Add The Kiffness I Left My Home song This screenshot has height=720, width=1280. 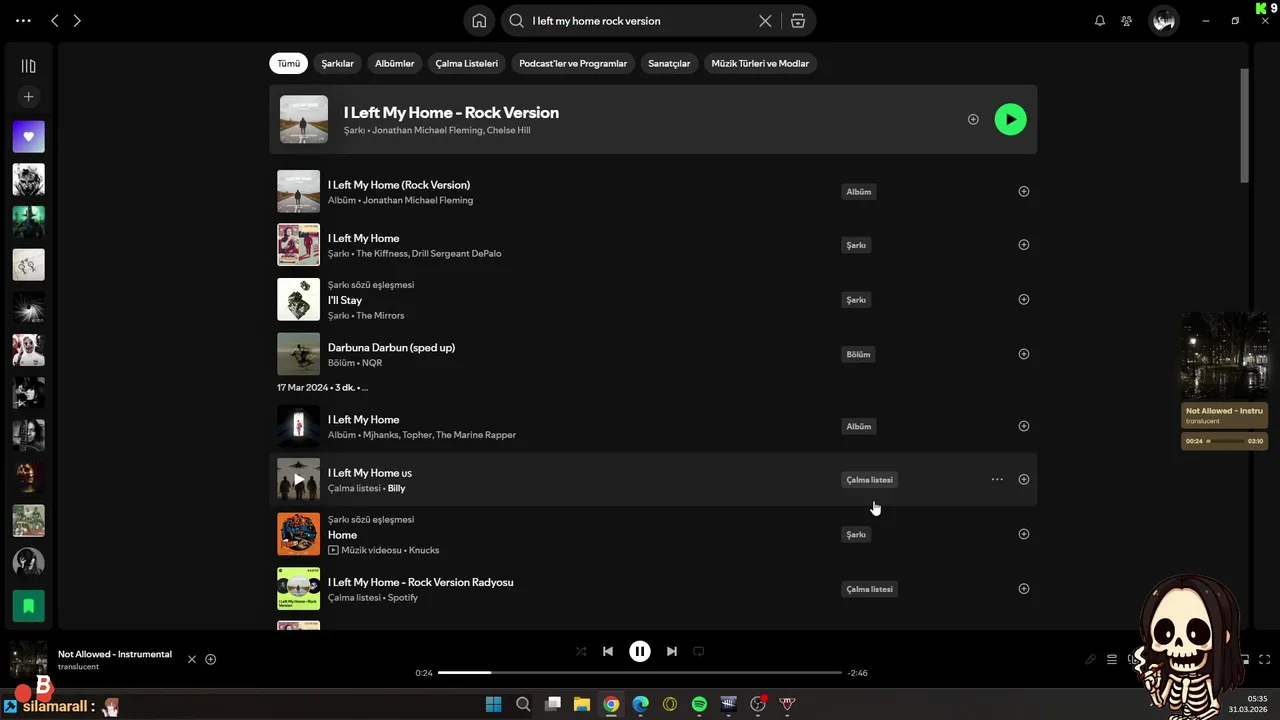click(x=1024, y=244)
